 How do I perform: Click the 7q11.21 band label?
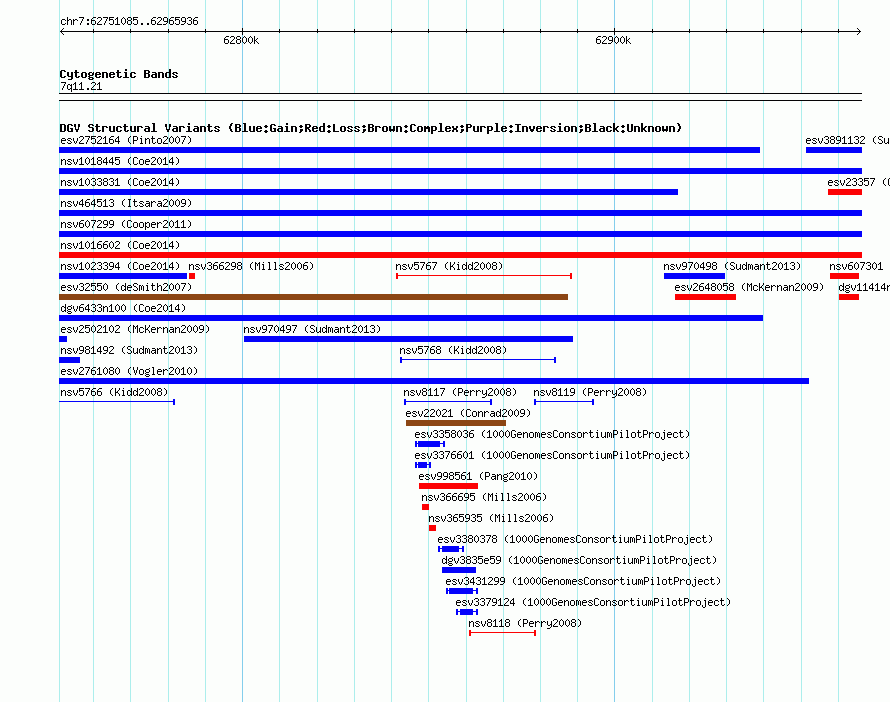coord(81,86)
